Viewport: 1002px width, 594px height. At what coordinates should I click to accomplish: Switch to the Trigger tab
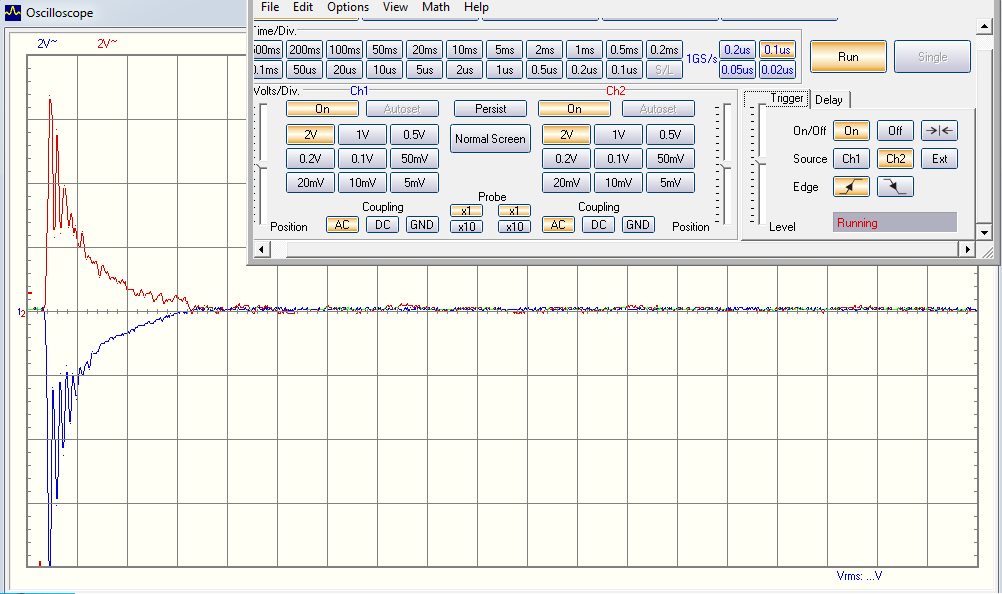point(786,98)
